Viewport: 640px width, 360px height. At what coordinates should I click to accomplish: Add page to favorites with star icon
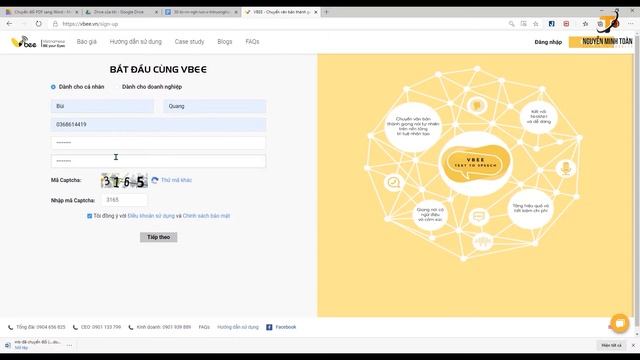536,24
